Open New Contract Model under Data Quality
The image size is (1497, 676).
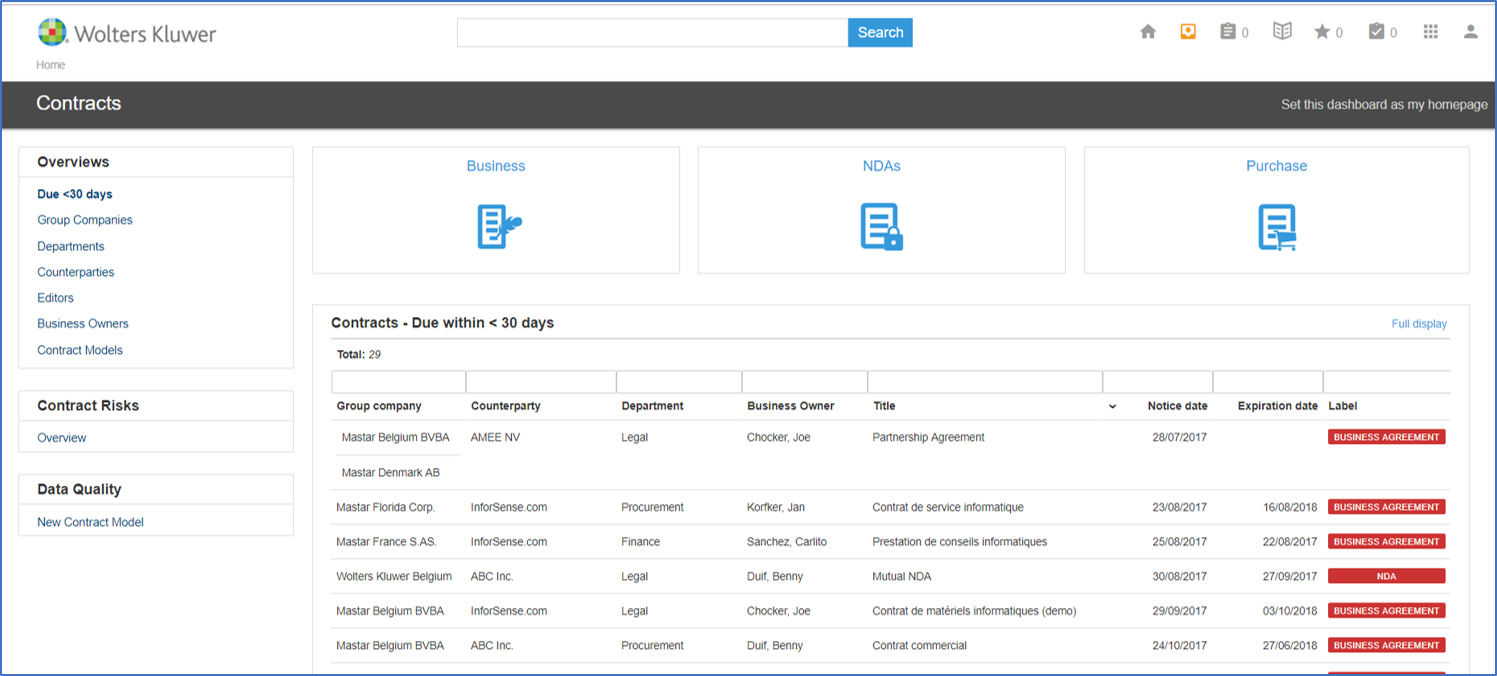click(x=91, y=522)
